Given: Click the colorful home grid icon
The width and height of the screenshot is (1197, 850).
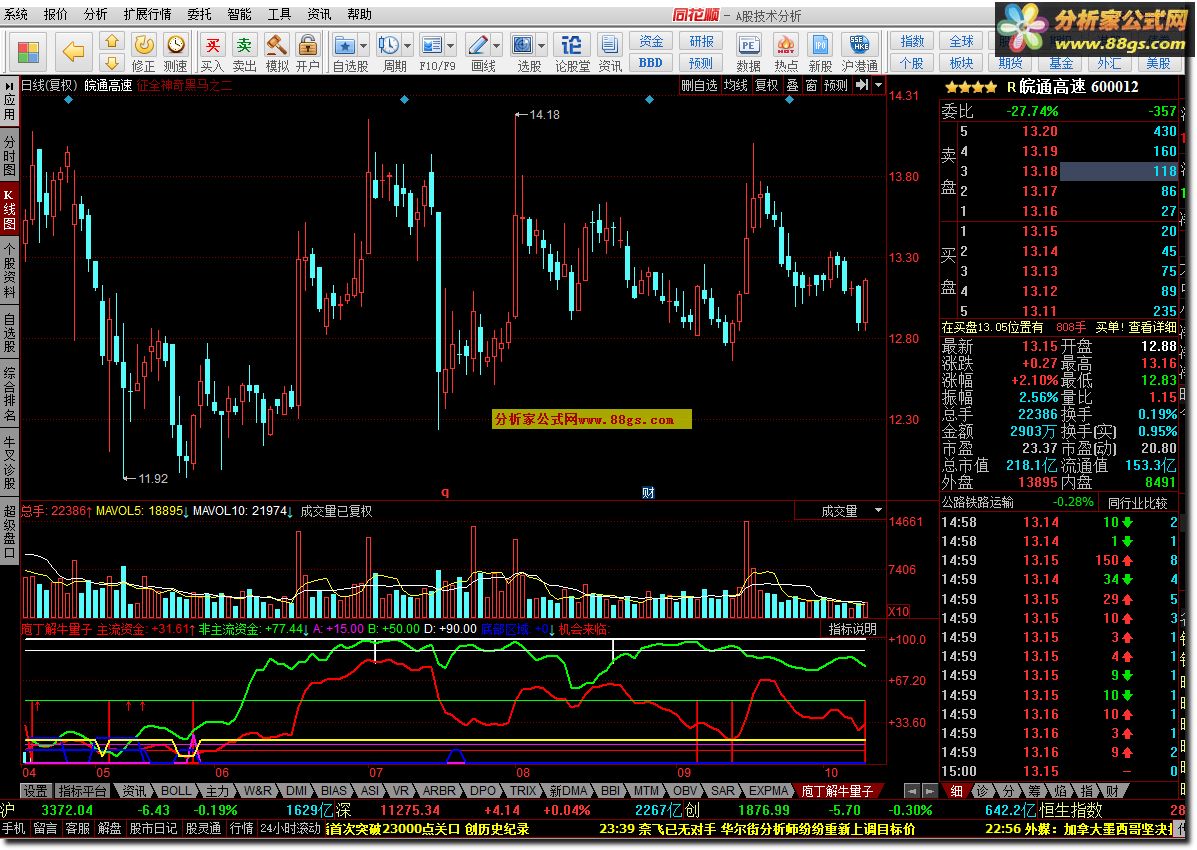Looking at the screenshot, I should click(x=28, y=51).
